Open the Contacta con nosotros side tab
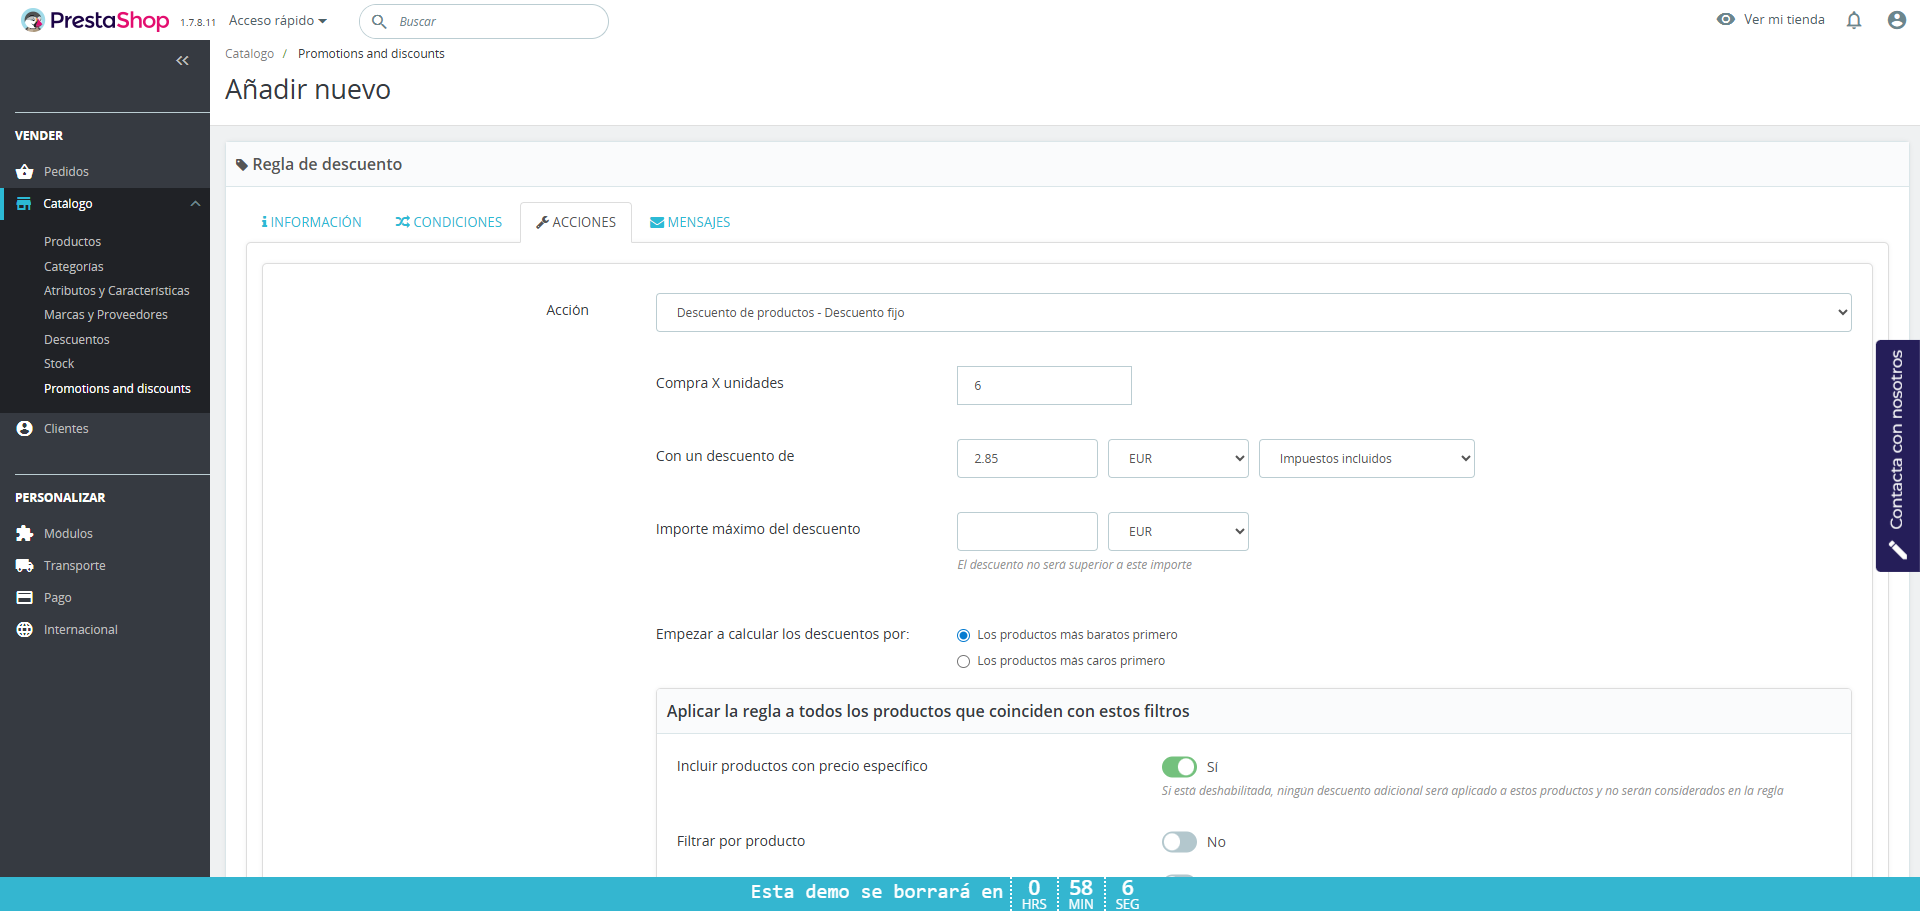The width and height of the screenshot is (1920, 911). pyautogui.click(x=1897, y=456)
